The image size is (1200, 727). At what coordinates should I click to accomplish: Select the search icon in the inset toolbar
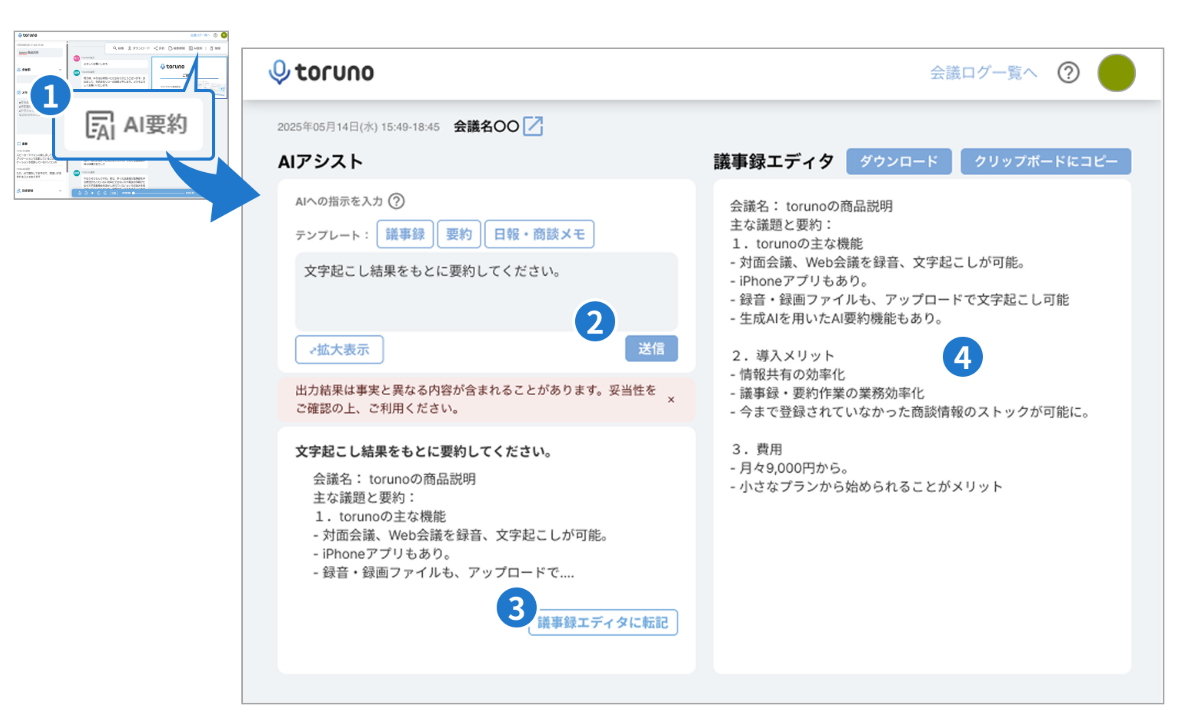tap(117, 48)
